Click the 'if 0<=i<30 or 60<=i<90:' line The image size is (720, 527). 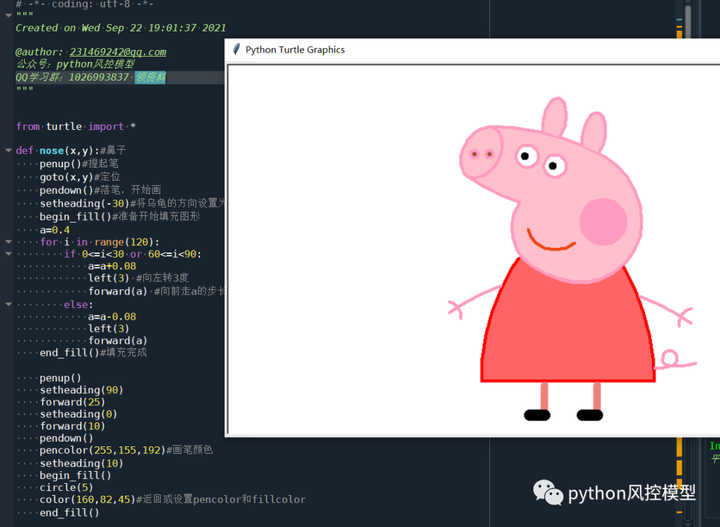tap(133, 254)
